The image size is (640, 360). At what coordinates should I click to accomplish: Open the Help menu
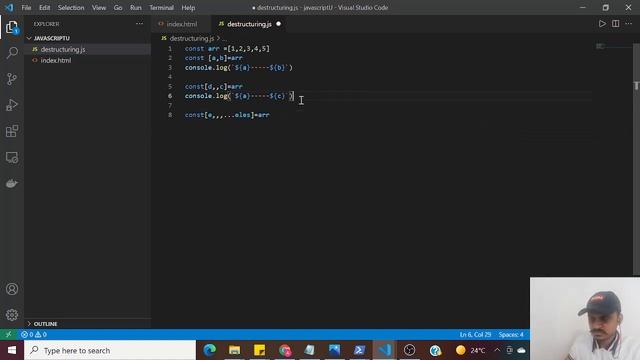coord(188,7)
